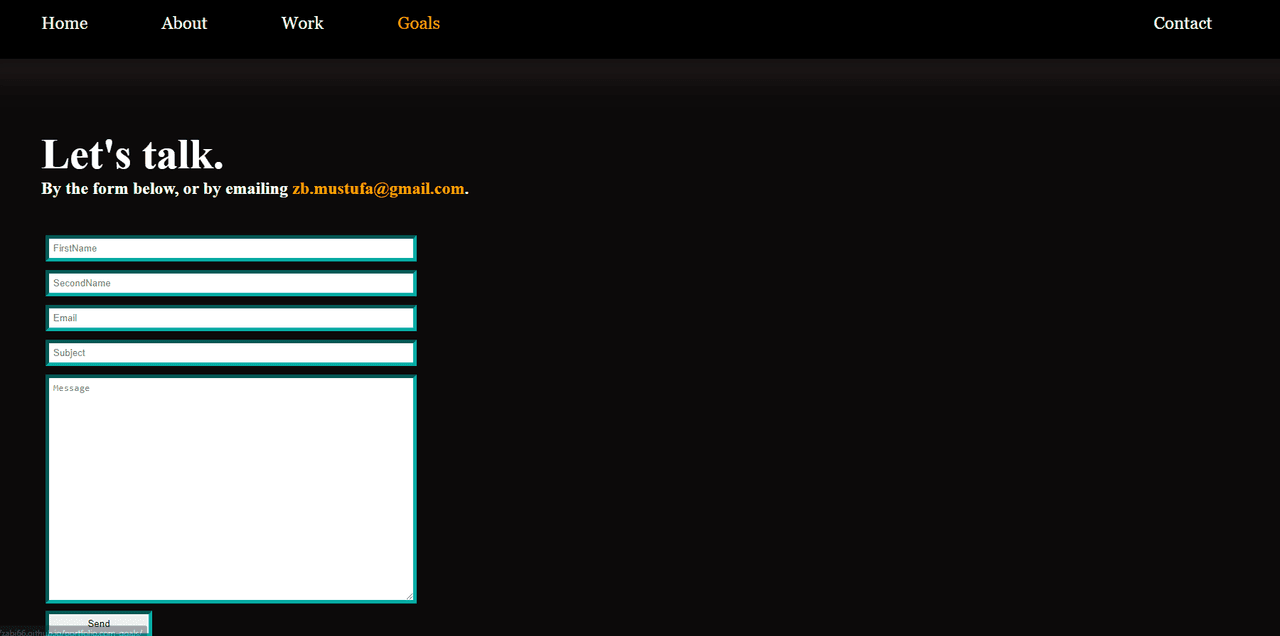Image resolution: width=1280 pixels, height=636 pixels.
Task: Click into the Email field
Action: coord(231,318)
